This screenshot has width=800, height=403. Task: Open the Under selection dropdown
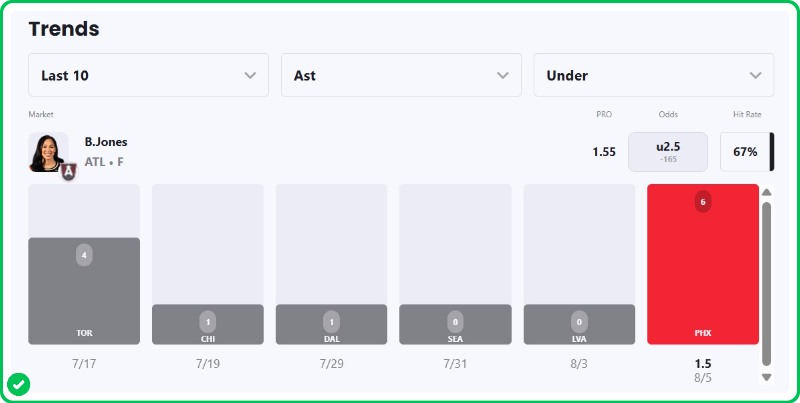pos(654,75)
